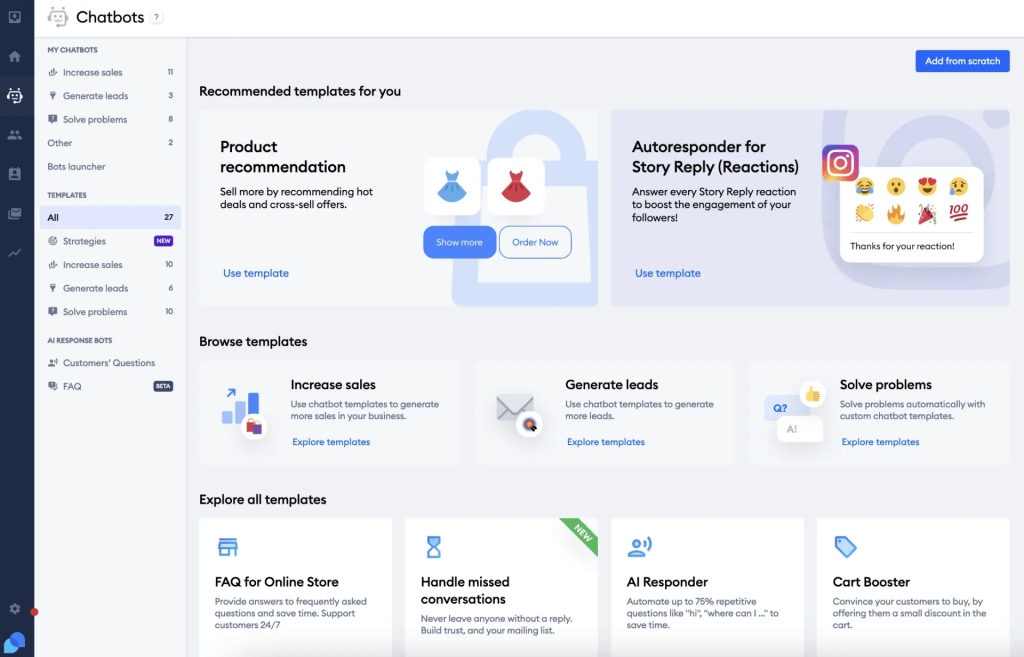1024x657 pixels.
Task: Open the Visitors people icon in sidebar
Action: click(15, 135)
